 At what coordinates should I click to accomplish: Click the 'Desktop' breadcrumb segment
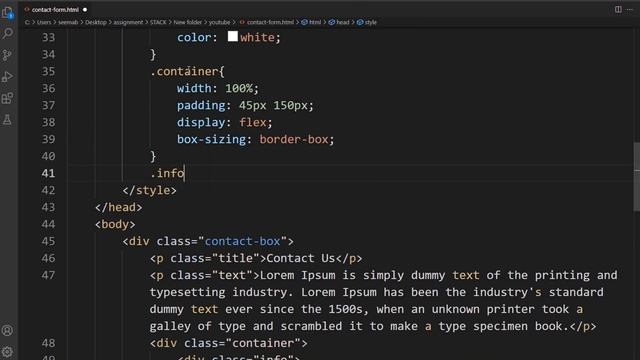click(x=96, y=22)
